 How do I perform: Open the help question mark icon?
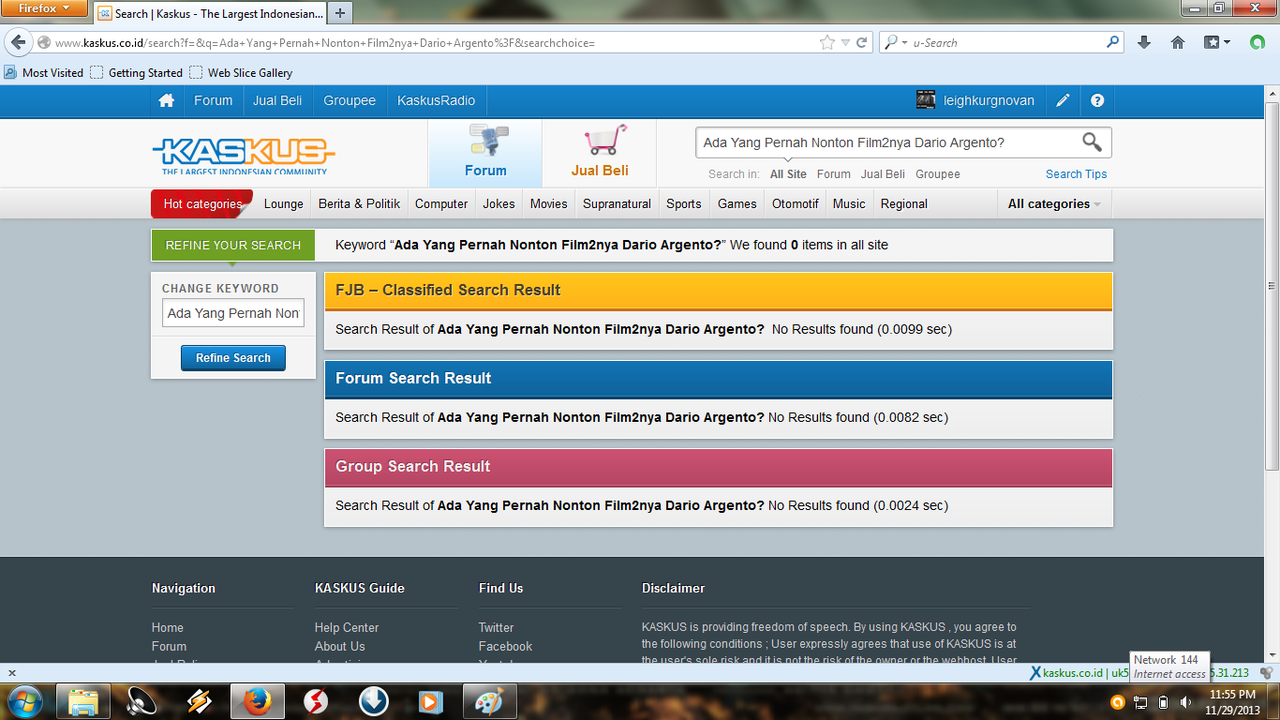tap(1097, 101)
